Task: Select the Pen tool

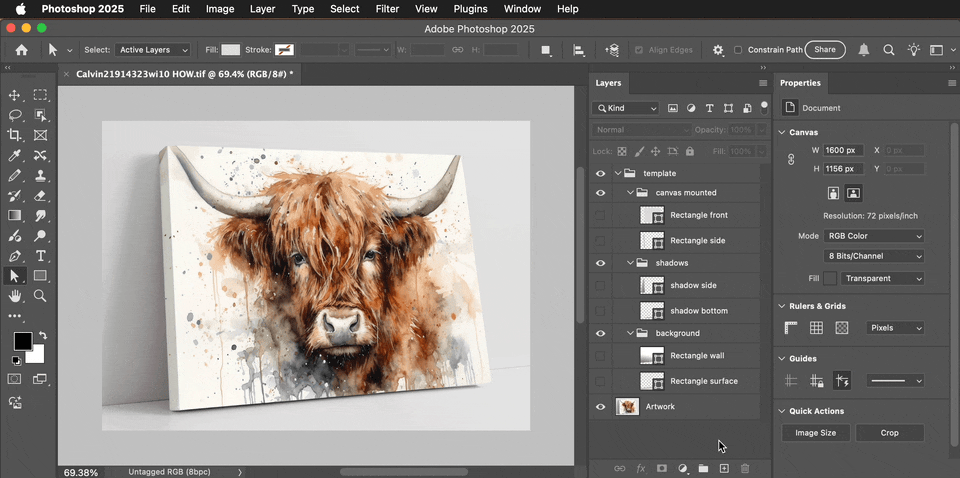Action: tap(15, 256)
